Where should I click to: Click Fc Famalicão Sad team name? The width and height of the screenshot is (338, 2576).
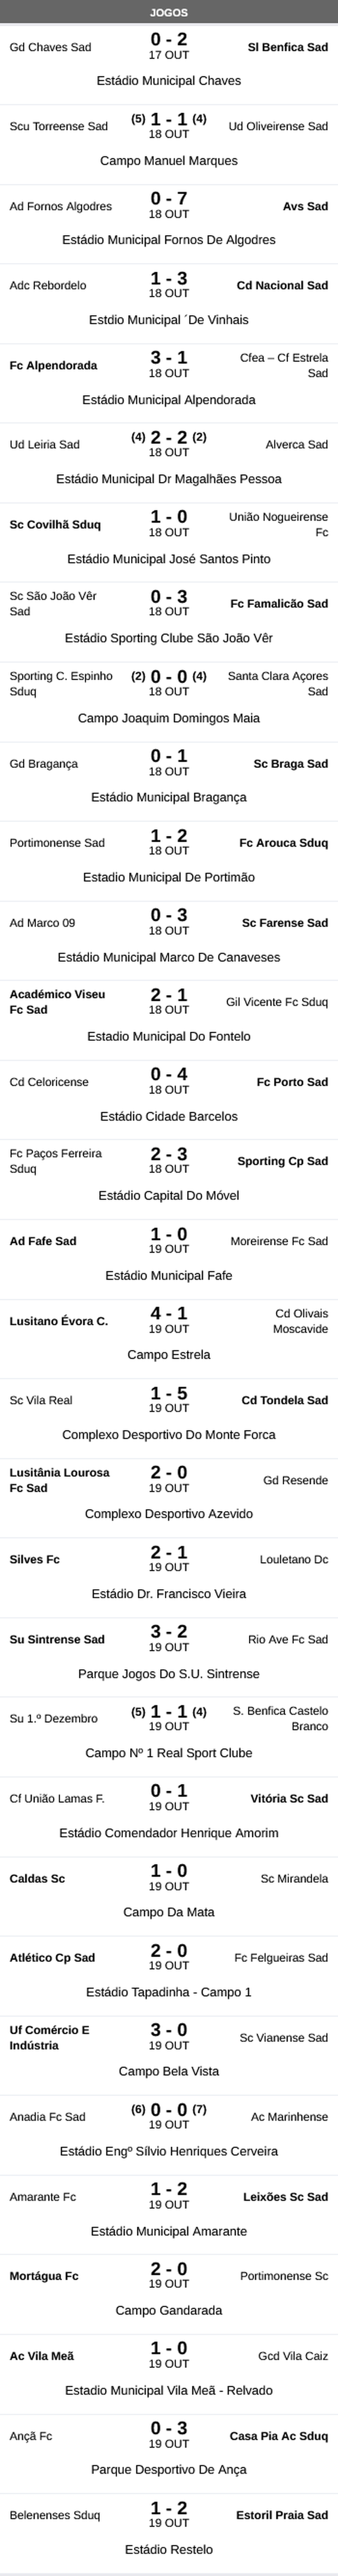(x=279, y=604)
